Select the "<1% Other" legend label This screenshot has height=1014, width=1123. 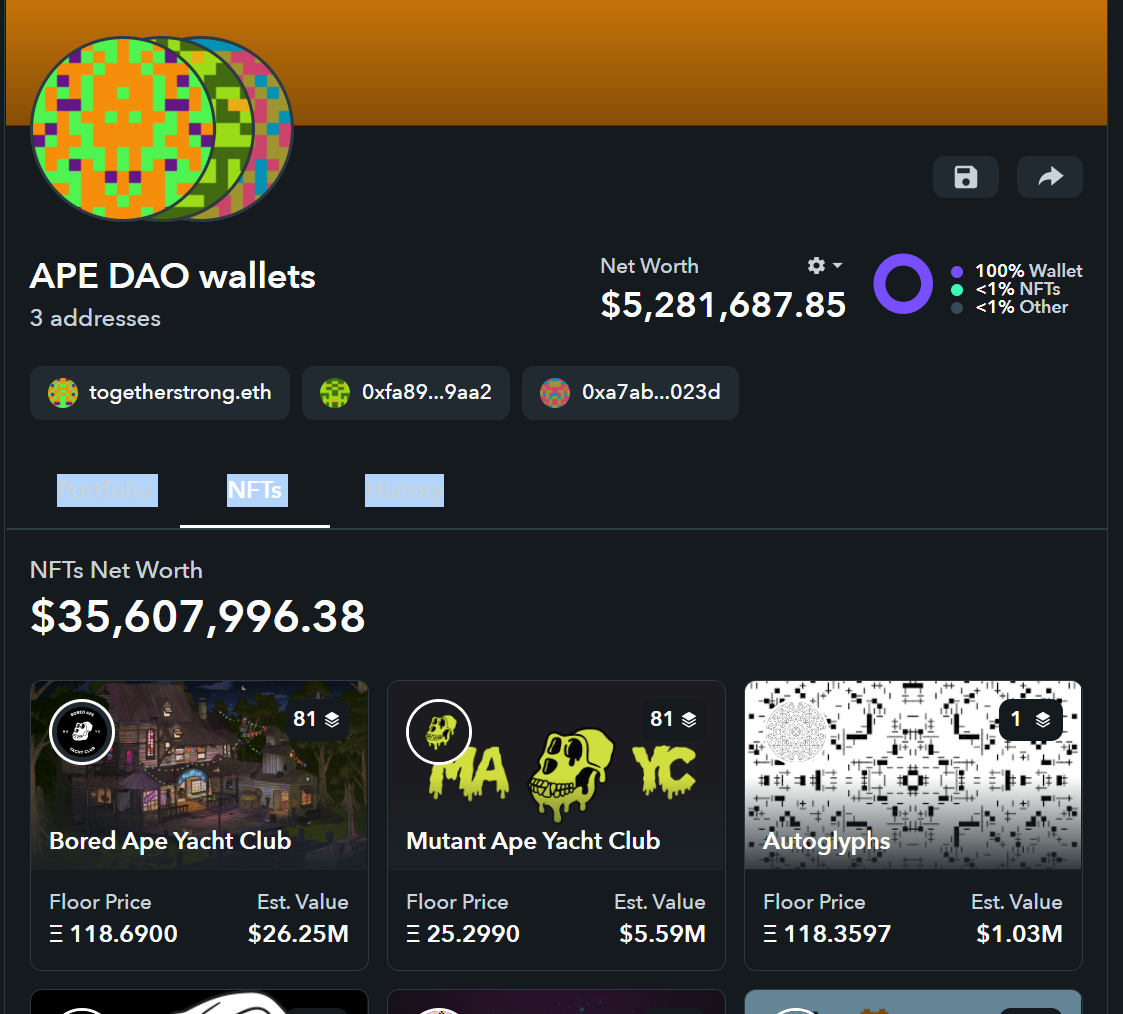coord(1021,307)
